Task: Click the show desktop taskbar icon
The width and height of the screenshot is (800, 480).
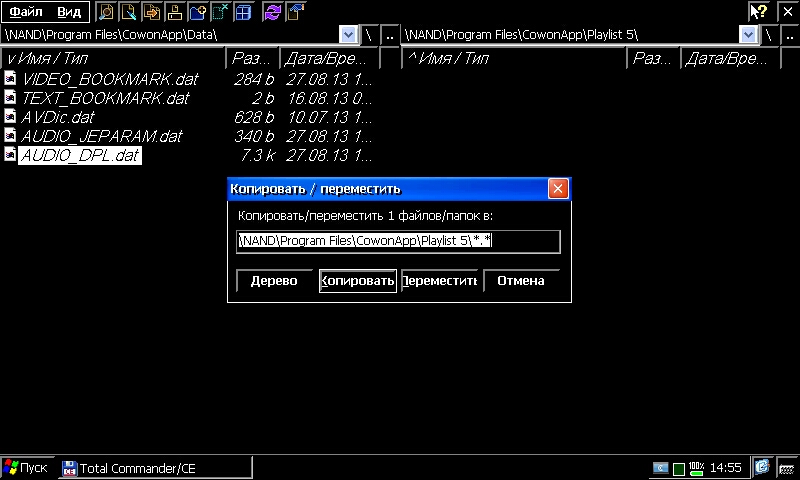Action: click(x=762, y=467)
